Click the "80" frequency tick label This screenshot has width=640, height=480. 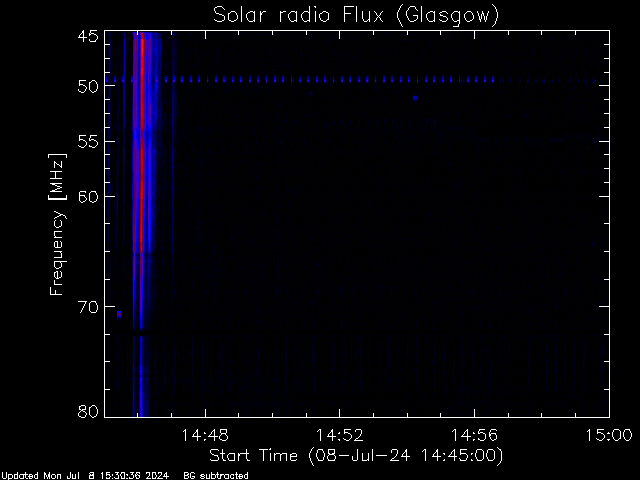click(x=88, y=411)
